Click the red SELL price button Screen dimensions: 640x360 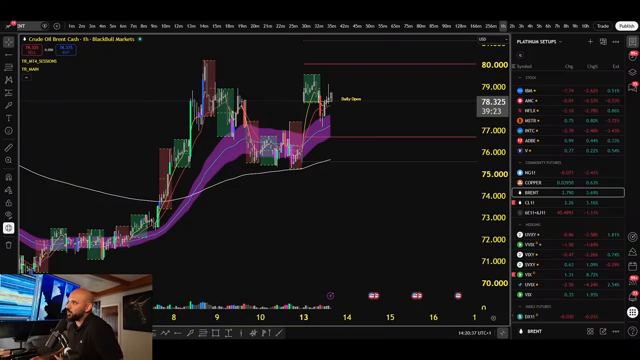pos(32,50)
